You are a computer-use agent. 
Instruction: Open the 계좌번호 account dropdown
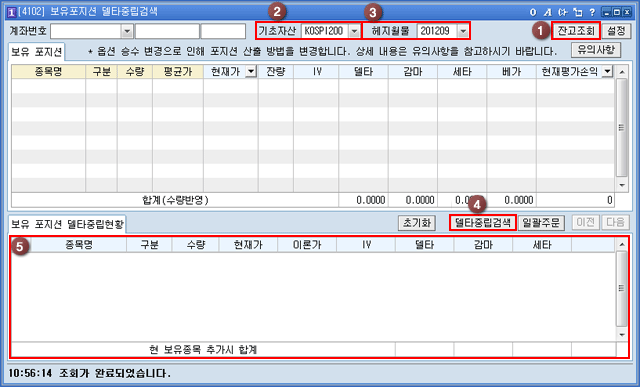coord(127,31)
